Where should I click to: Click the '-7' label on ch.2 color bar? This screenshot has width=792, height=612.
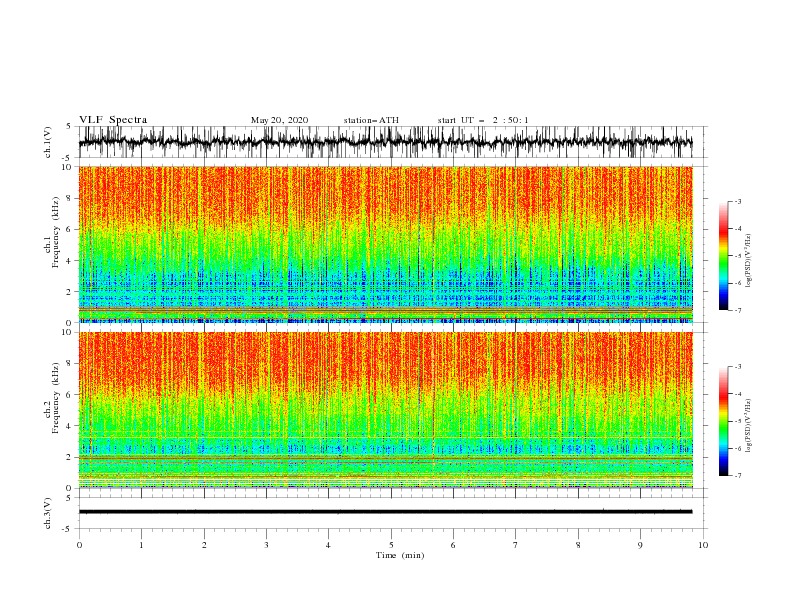pyautogui.click(x=738, y=476)
